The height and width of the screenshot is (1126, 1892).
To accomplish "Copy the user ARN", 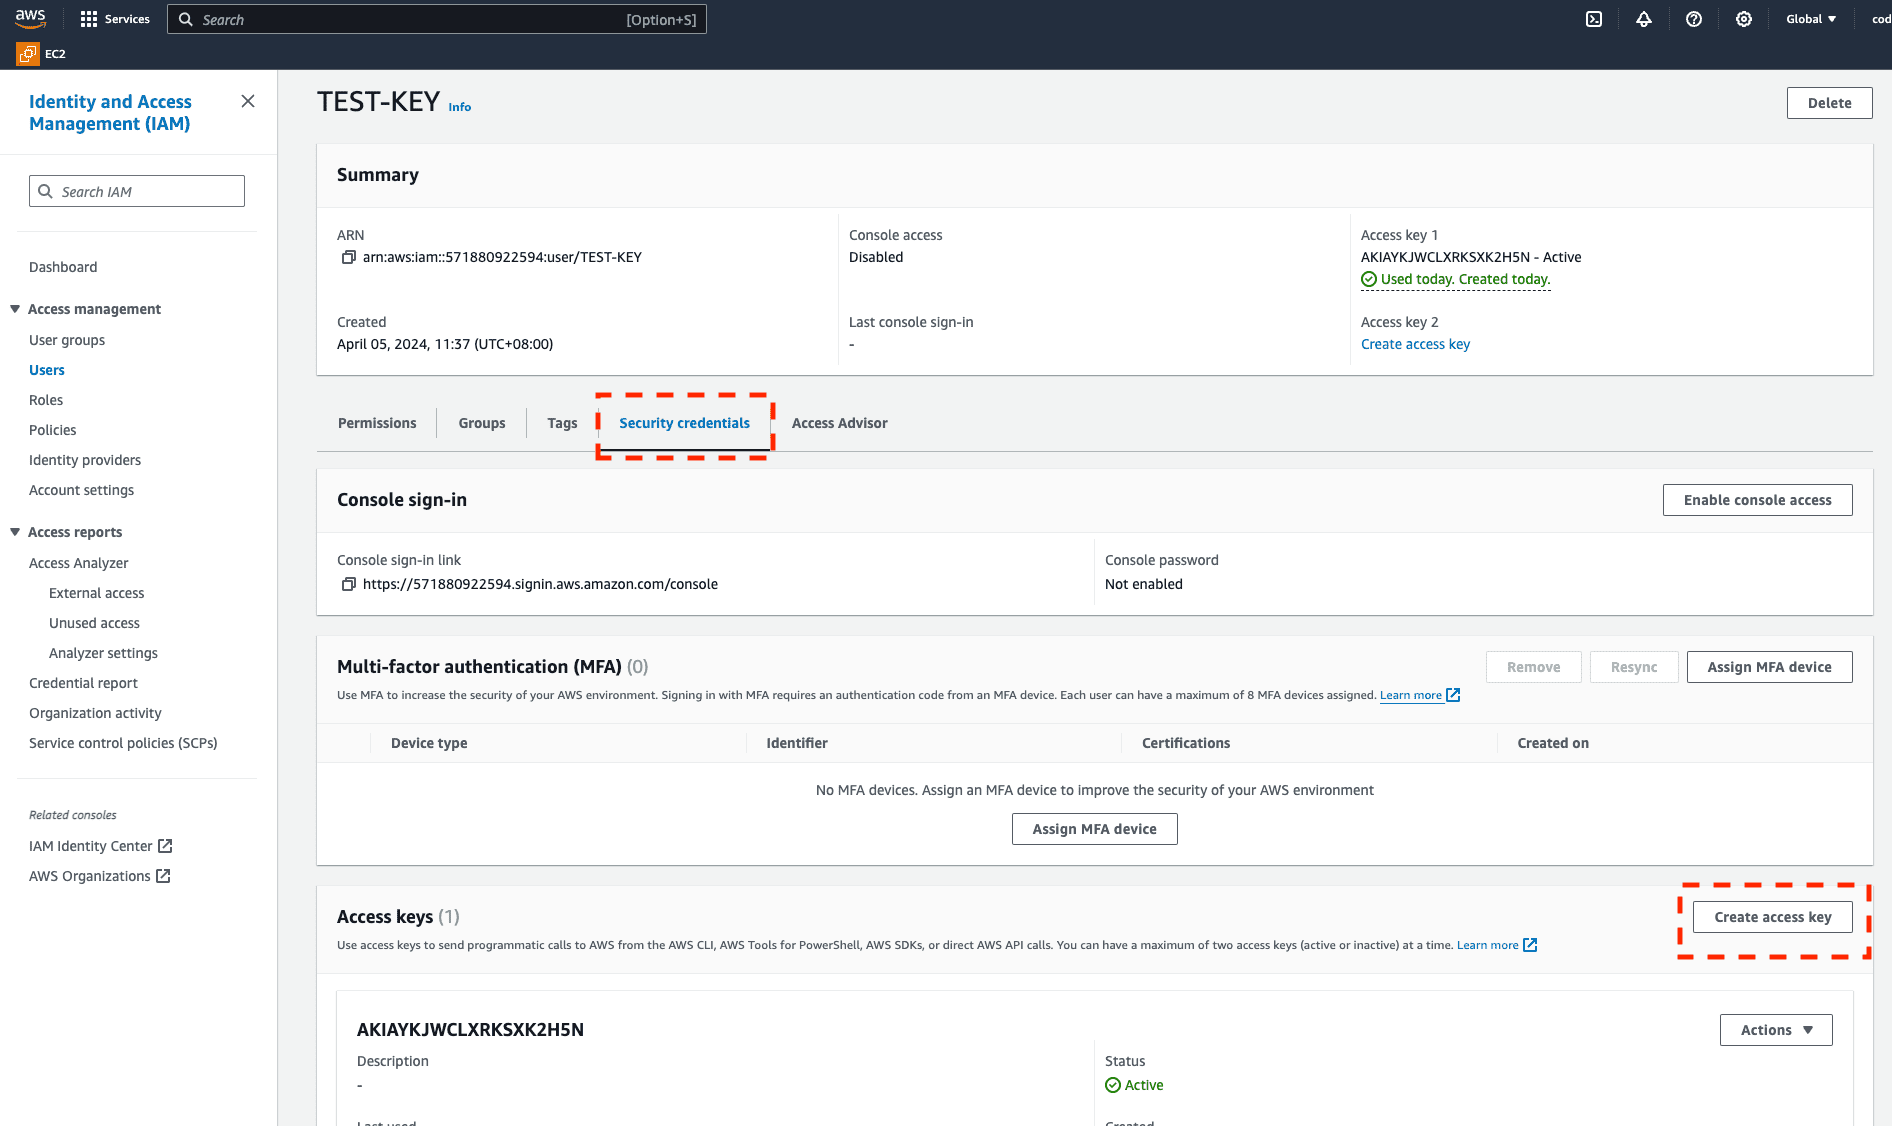I will click(x=349, y=257).
